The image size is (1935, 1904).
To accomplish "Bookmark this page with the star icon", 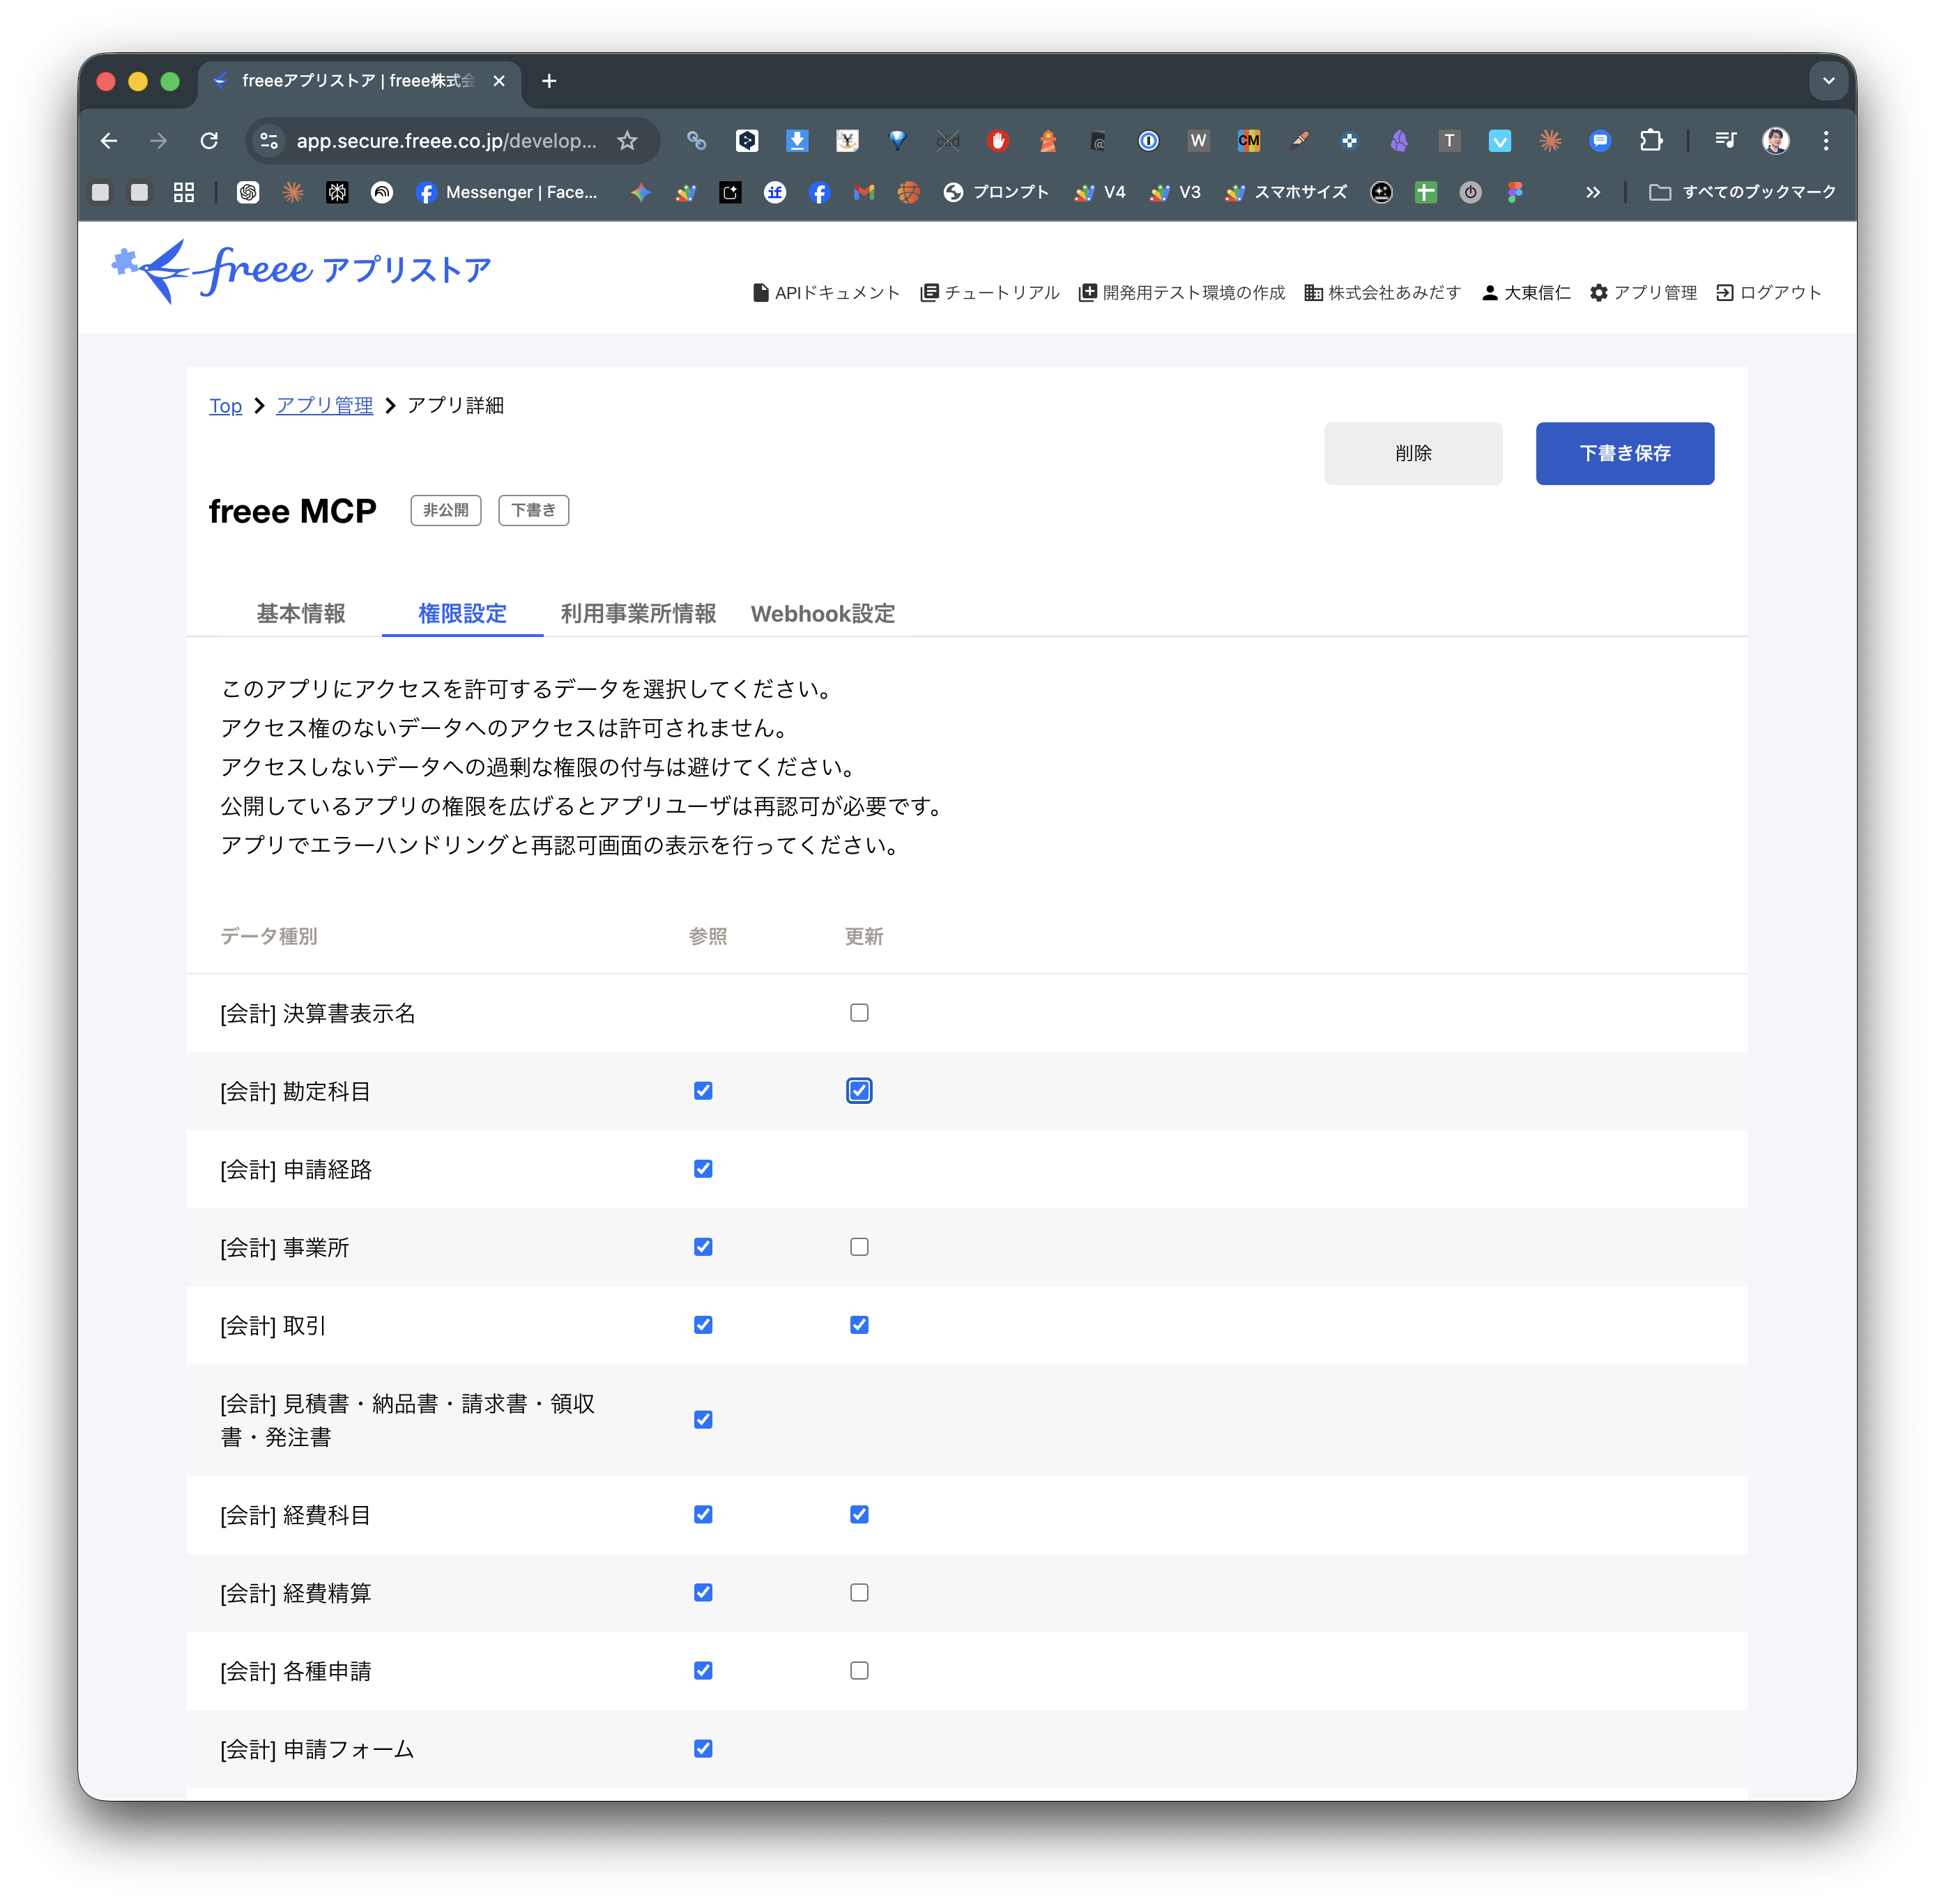I will (627, 141).
